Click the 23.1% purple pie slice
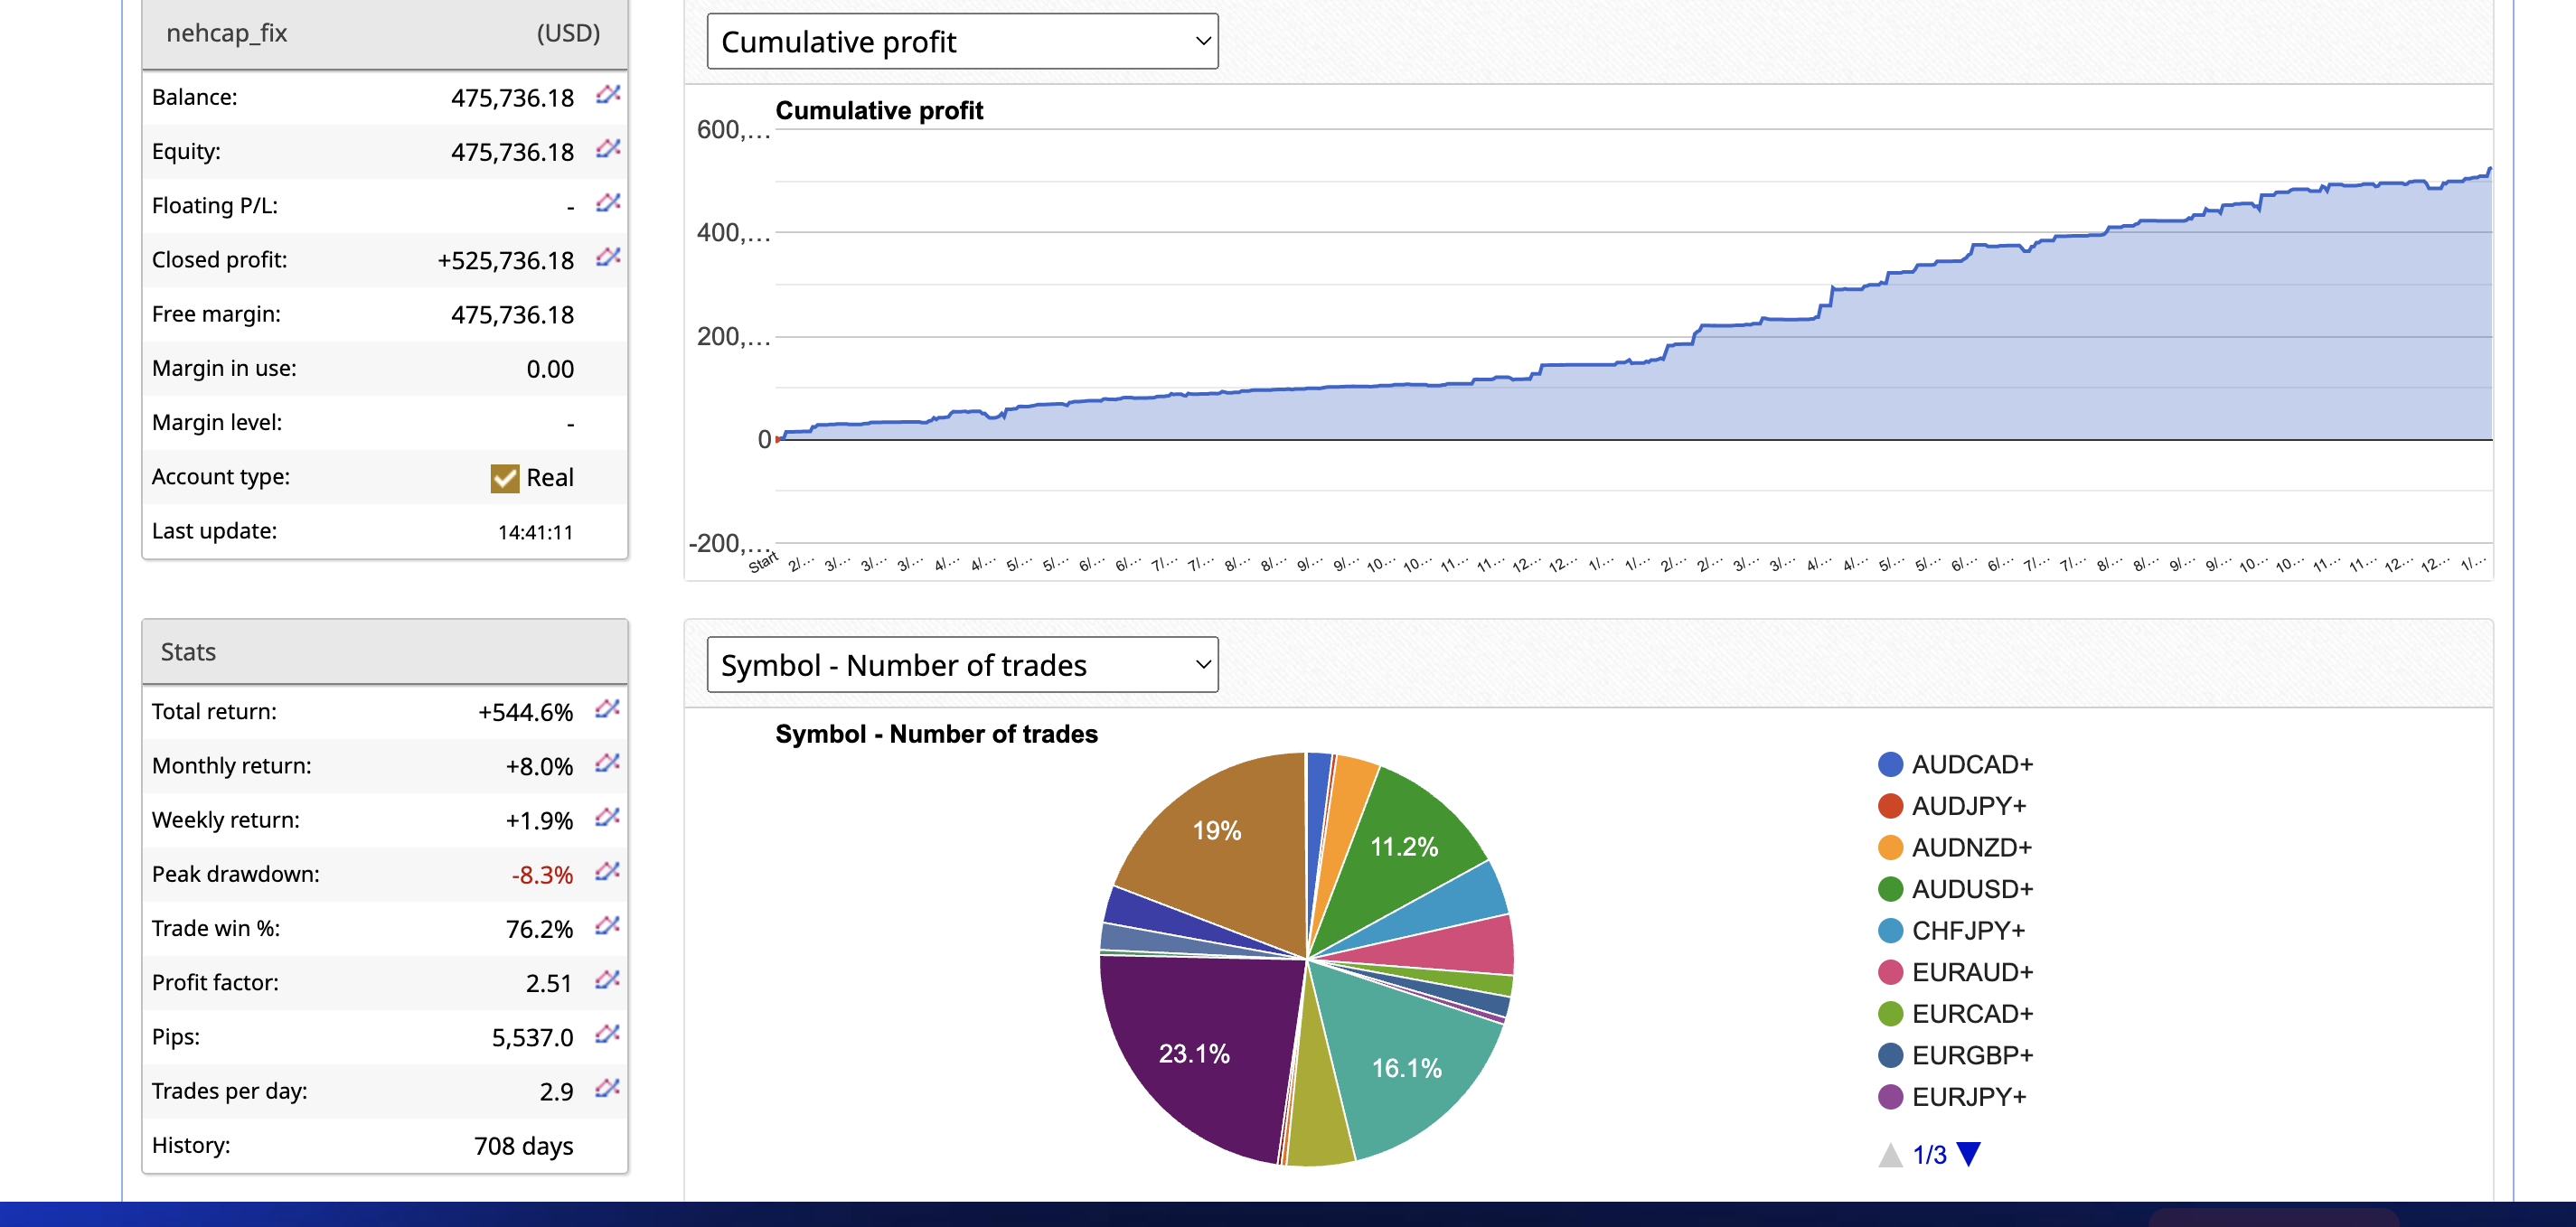This screenshot has height=1227, width=2576. [1193, 1053]
